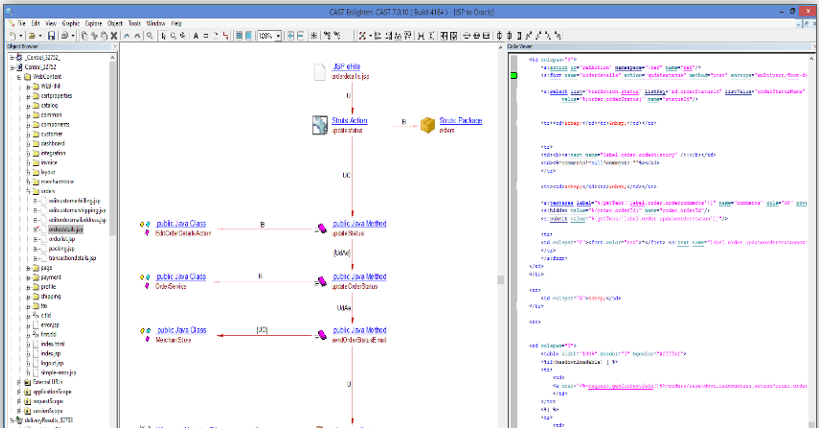819x428 pixels.
Task: Select the pointer arrow tool
Action: click(x=163, y=36)
